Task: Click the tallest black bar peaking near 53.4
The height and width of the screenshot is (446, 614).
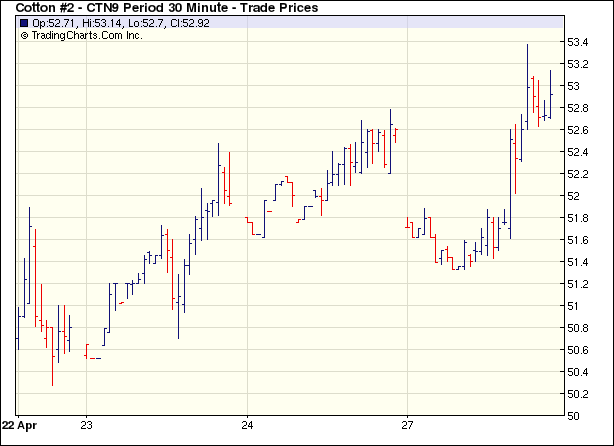Action: pos(528,75)
